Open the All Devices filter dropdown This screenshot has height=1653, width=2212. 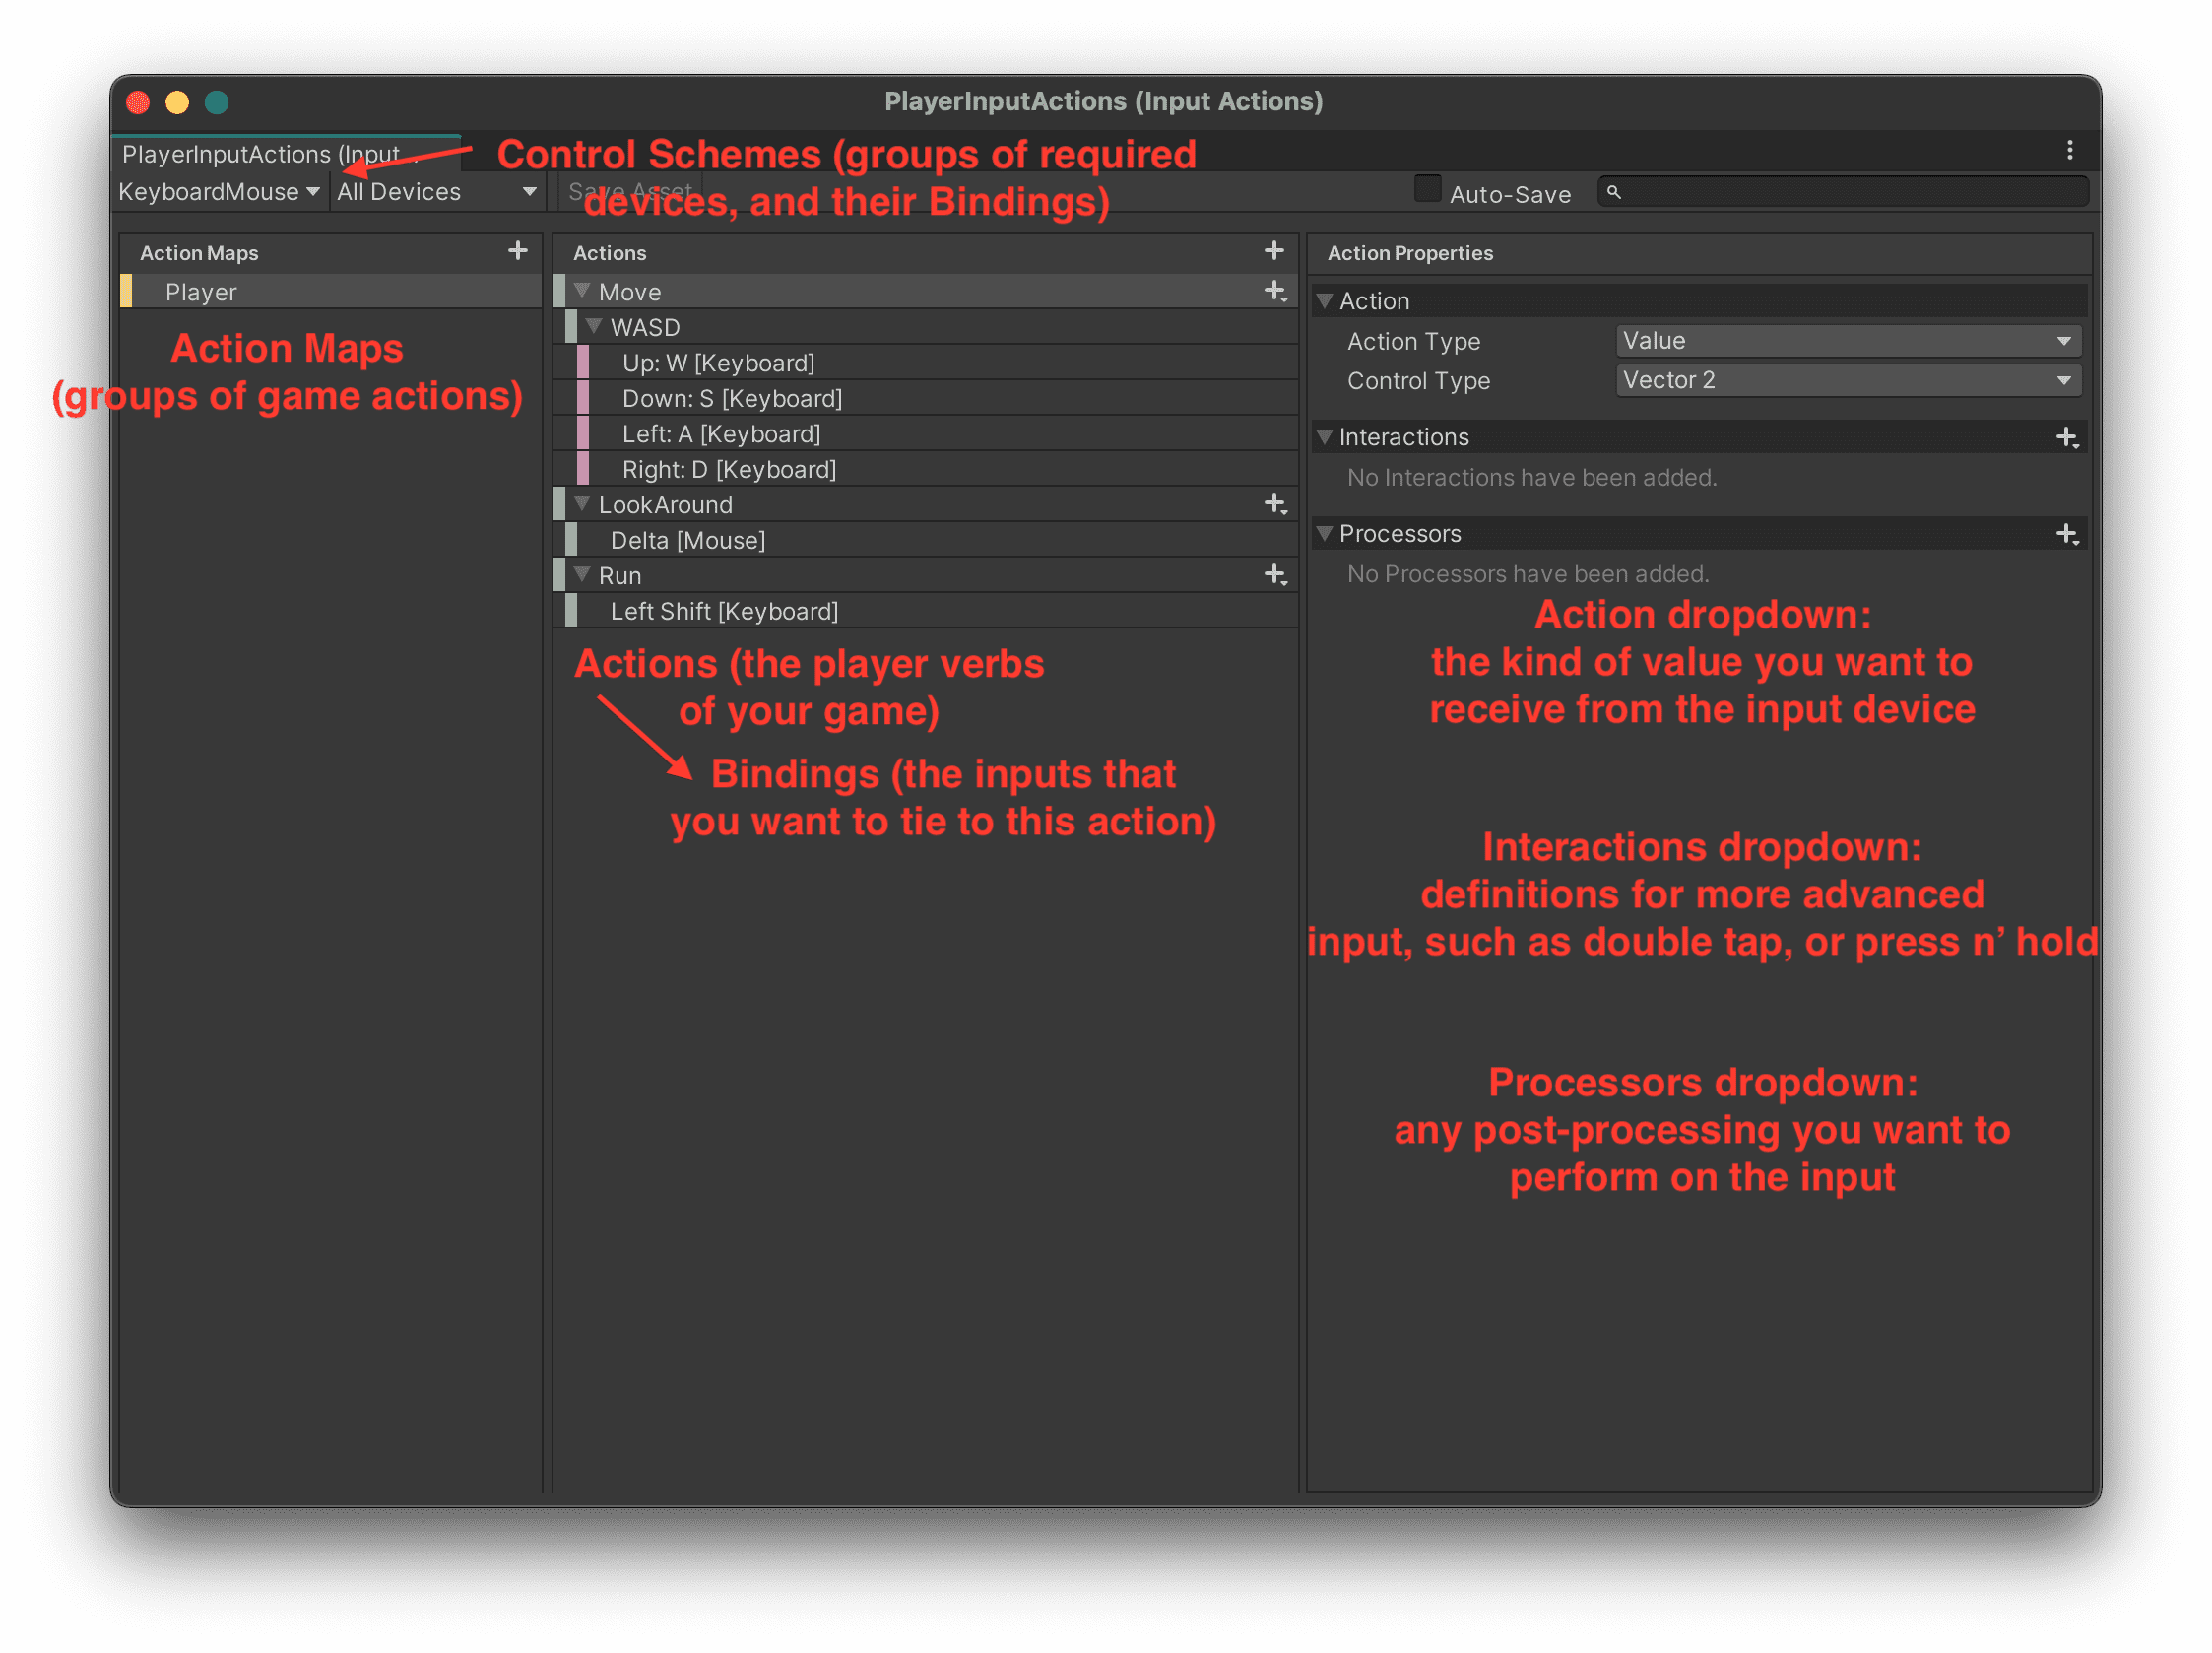click(436, 192)
